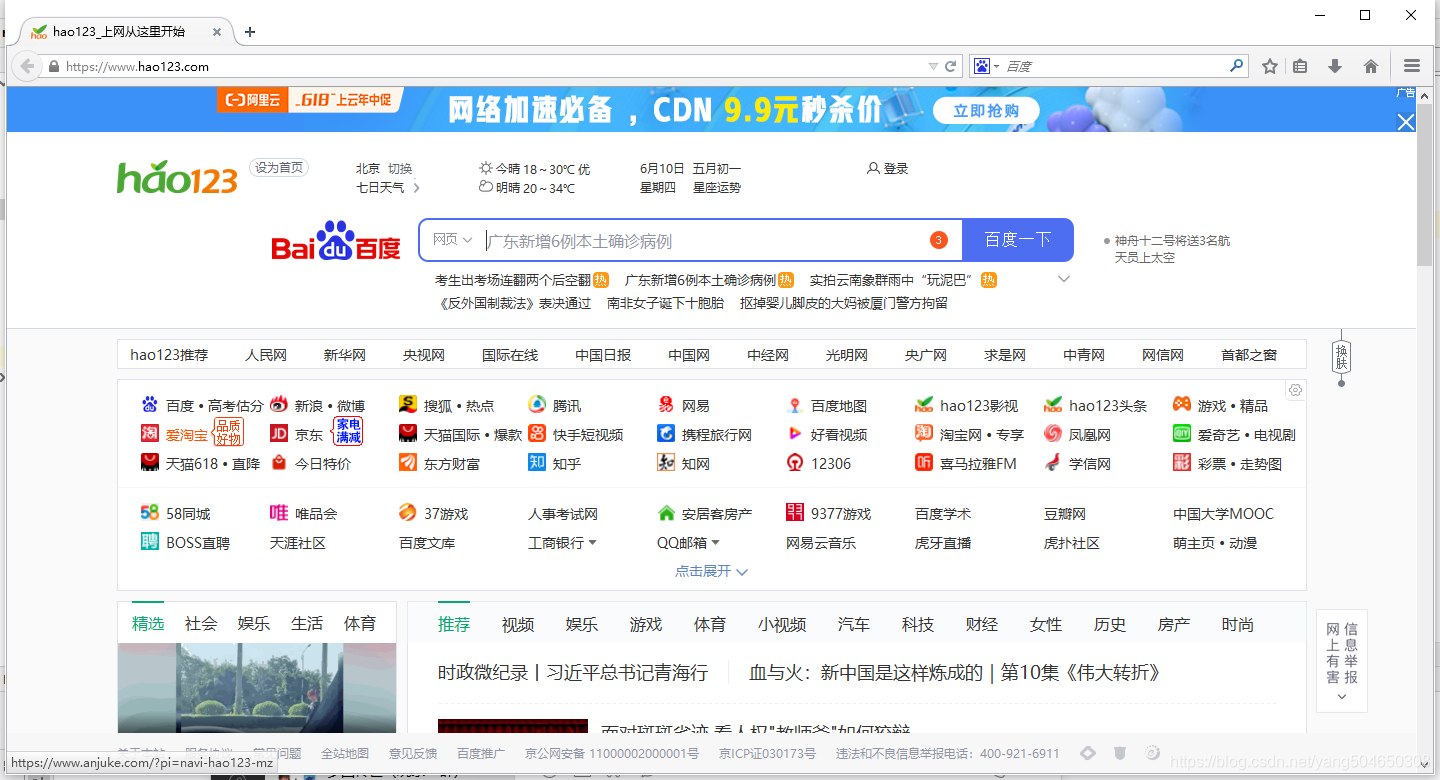Open headline 时政微纪录｜习近平总书记青海行

tap(573, 673)
